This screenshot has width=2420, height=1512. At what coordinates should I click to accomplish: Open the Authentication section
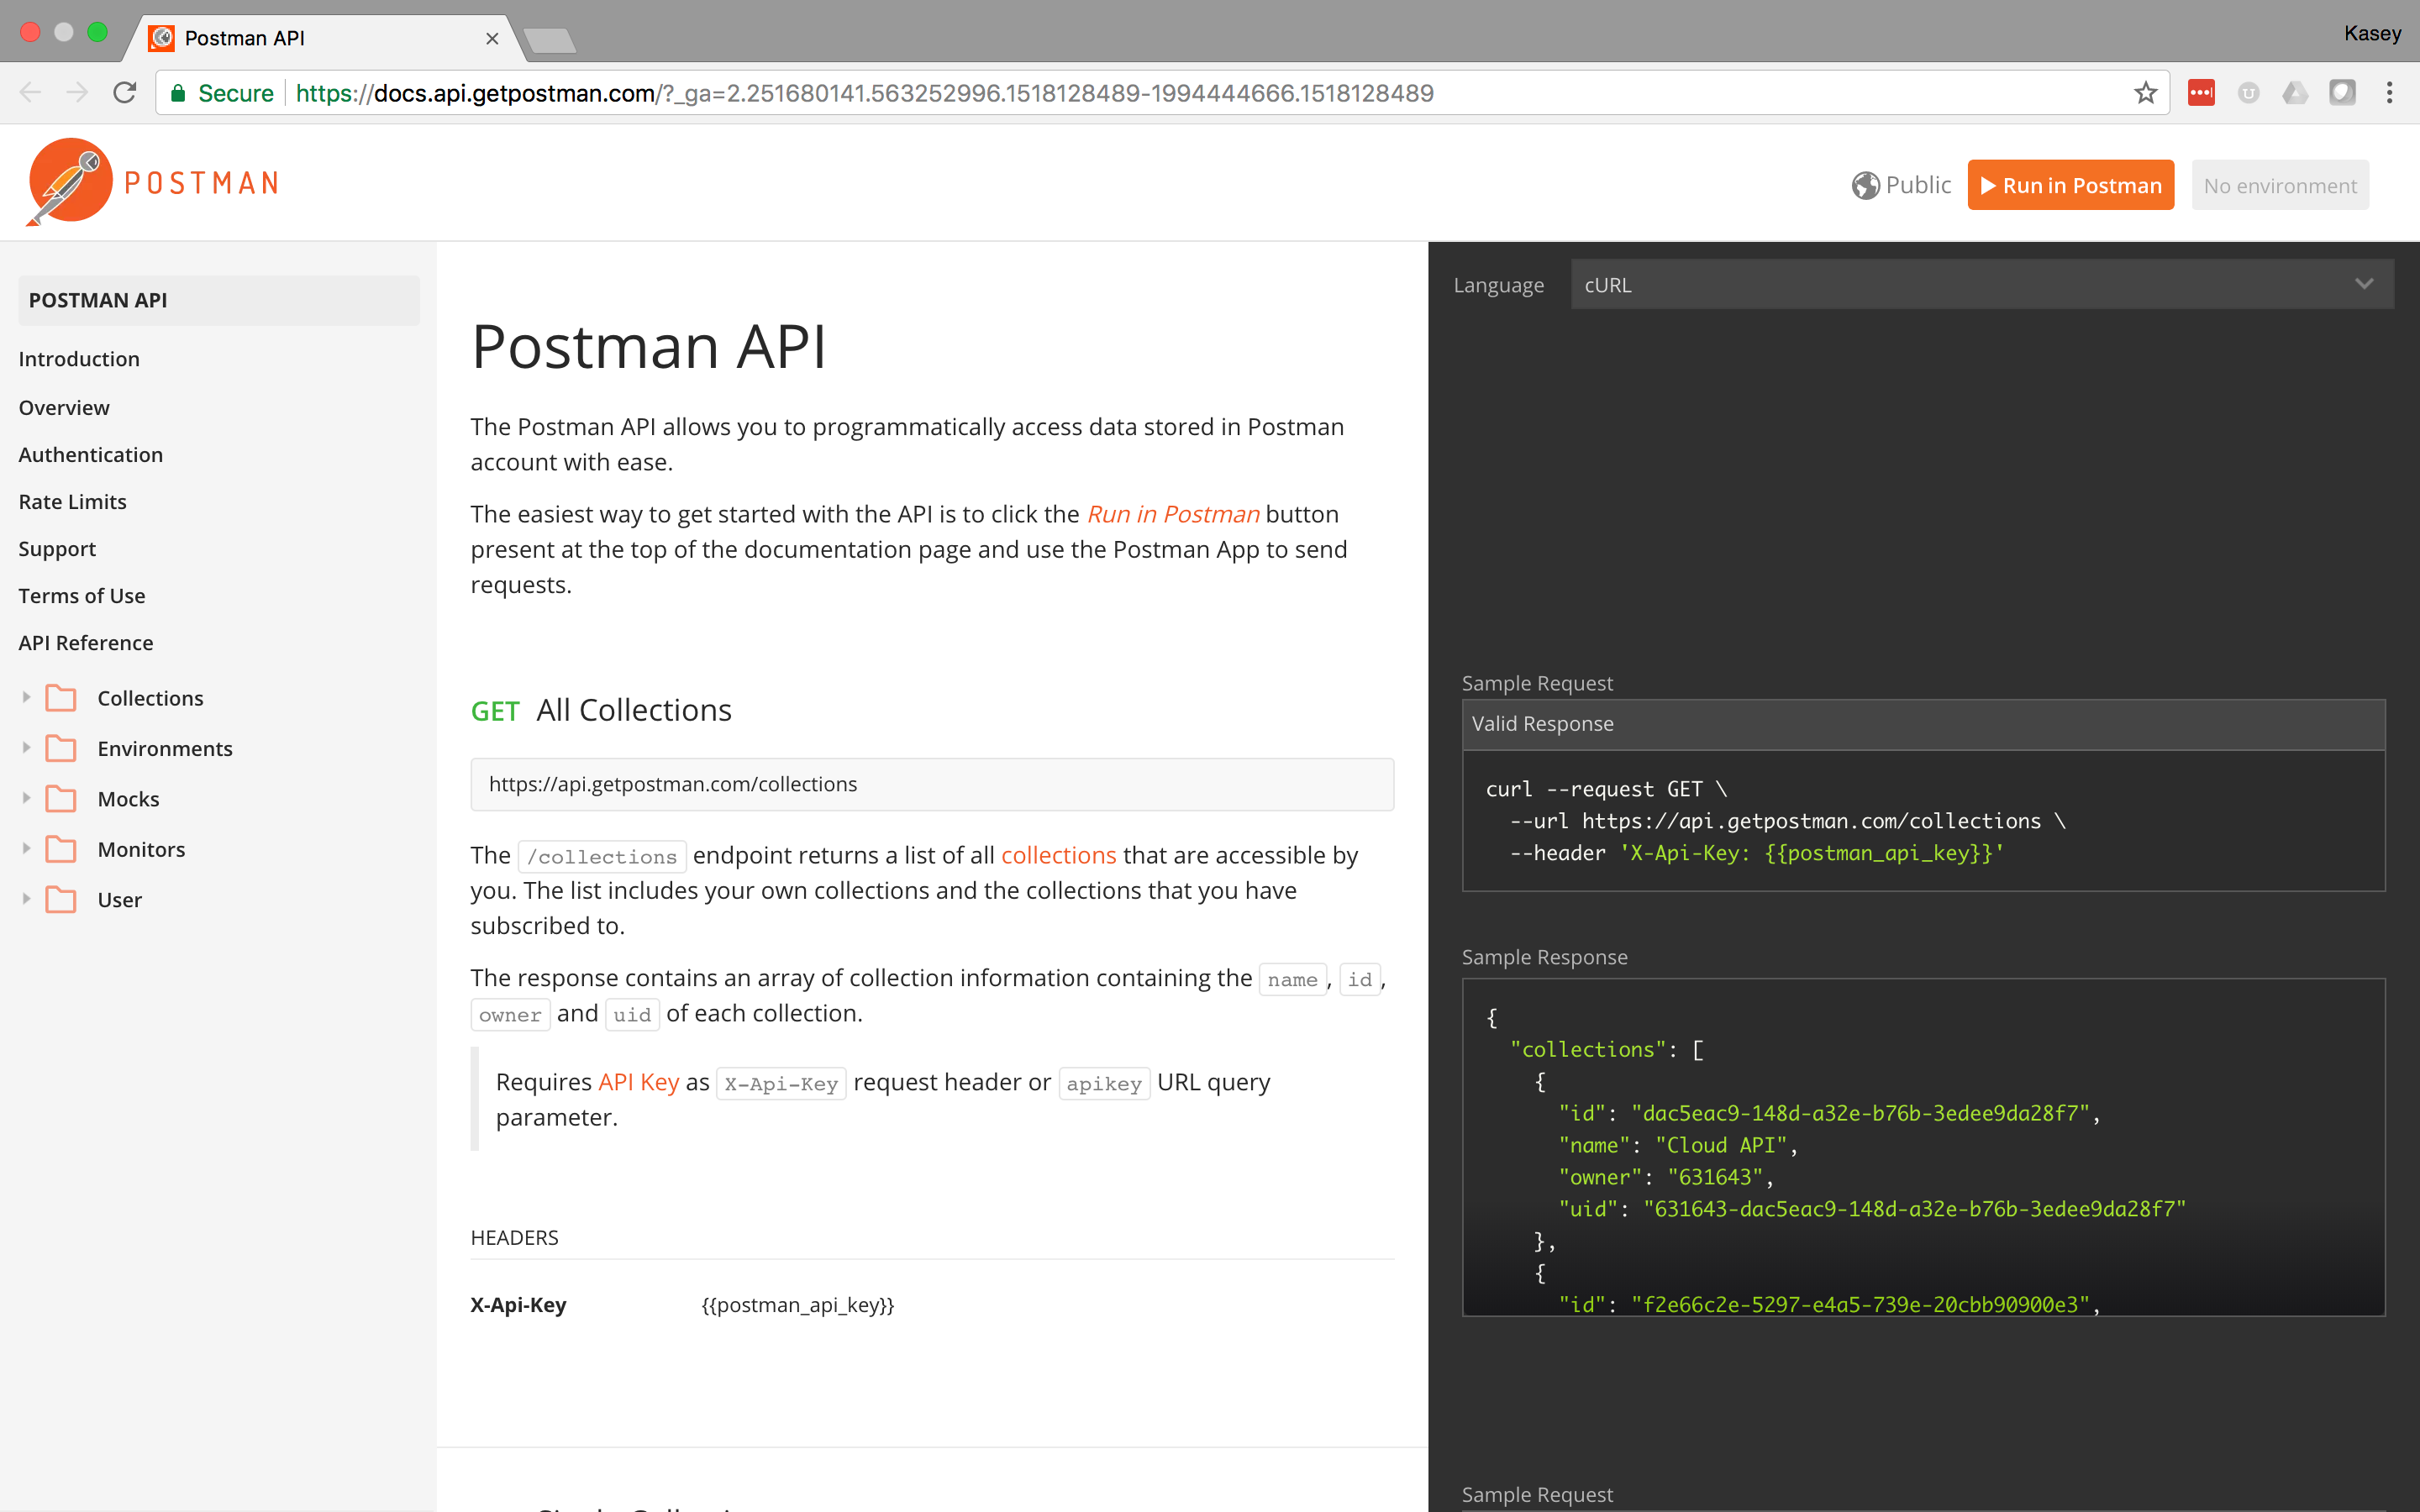point(91,453)
